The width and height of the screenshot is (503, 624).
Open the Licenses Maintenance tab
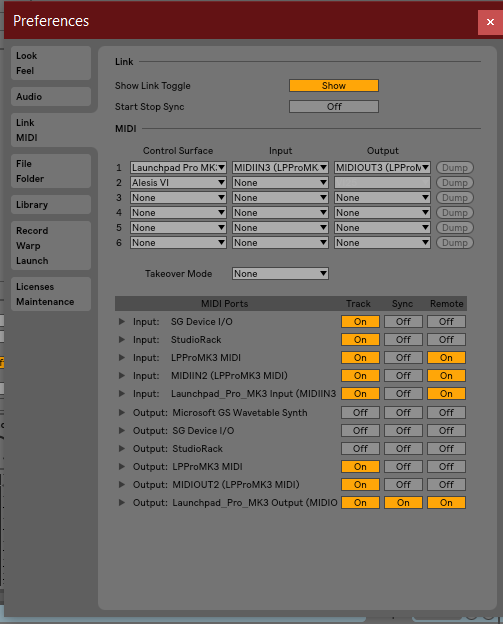pos(51,294)
